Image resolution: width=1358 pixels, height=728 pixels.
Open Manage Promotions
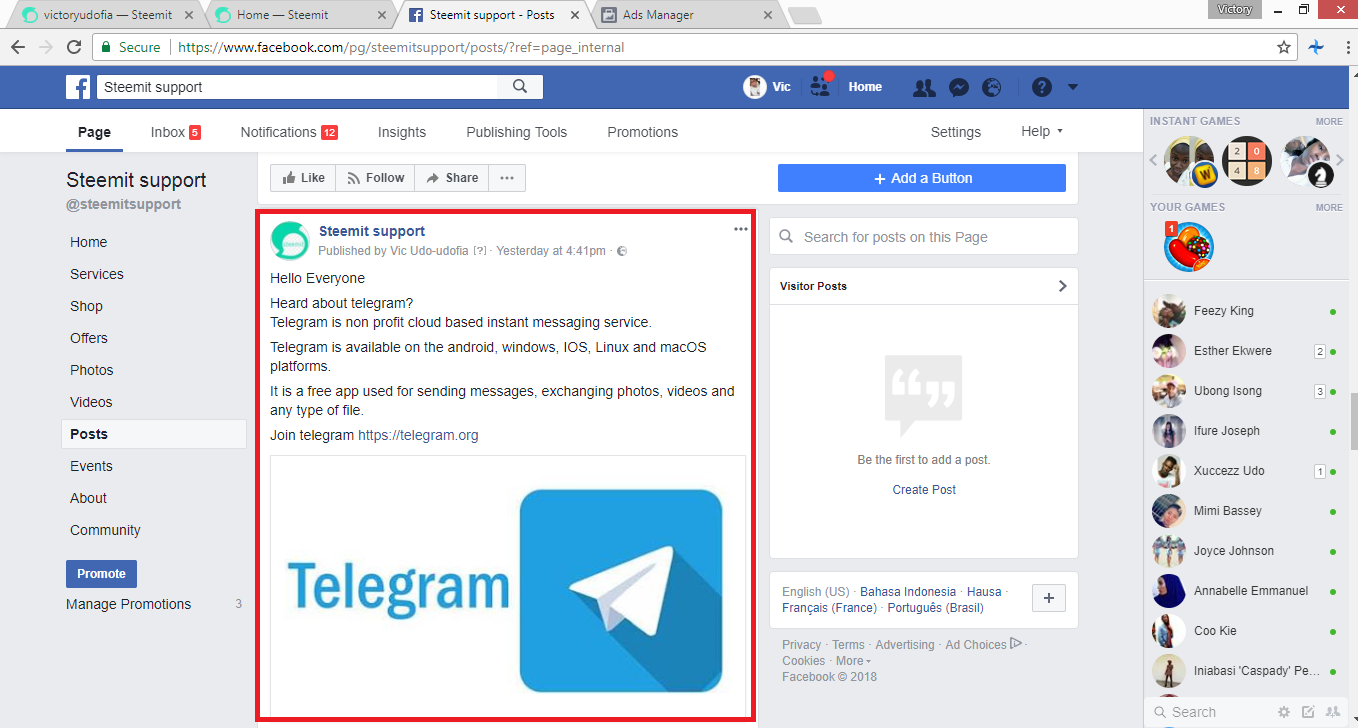(128, 604)
